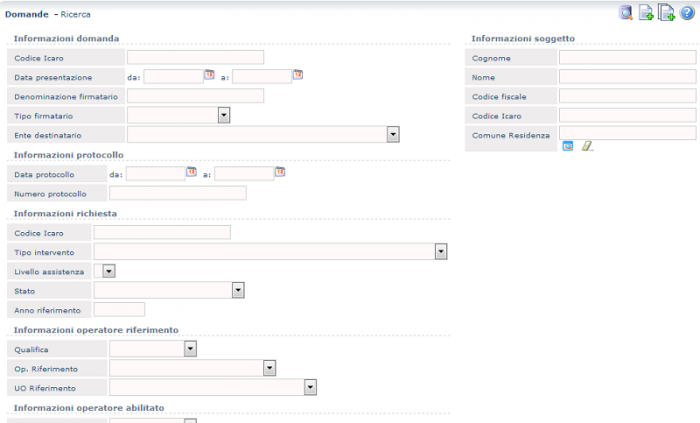
Task: Click the Cognome input field
Action: [x=627, y=58]
